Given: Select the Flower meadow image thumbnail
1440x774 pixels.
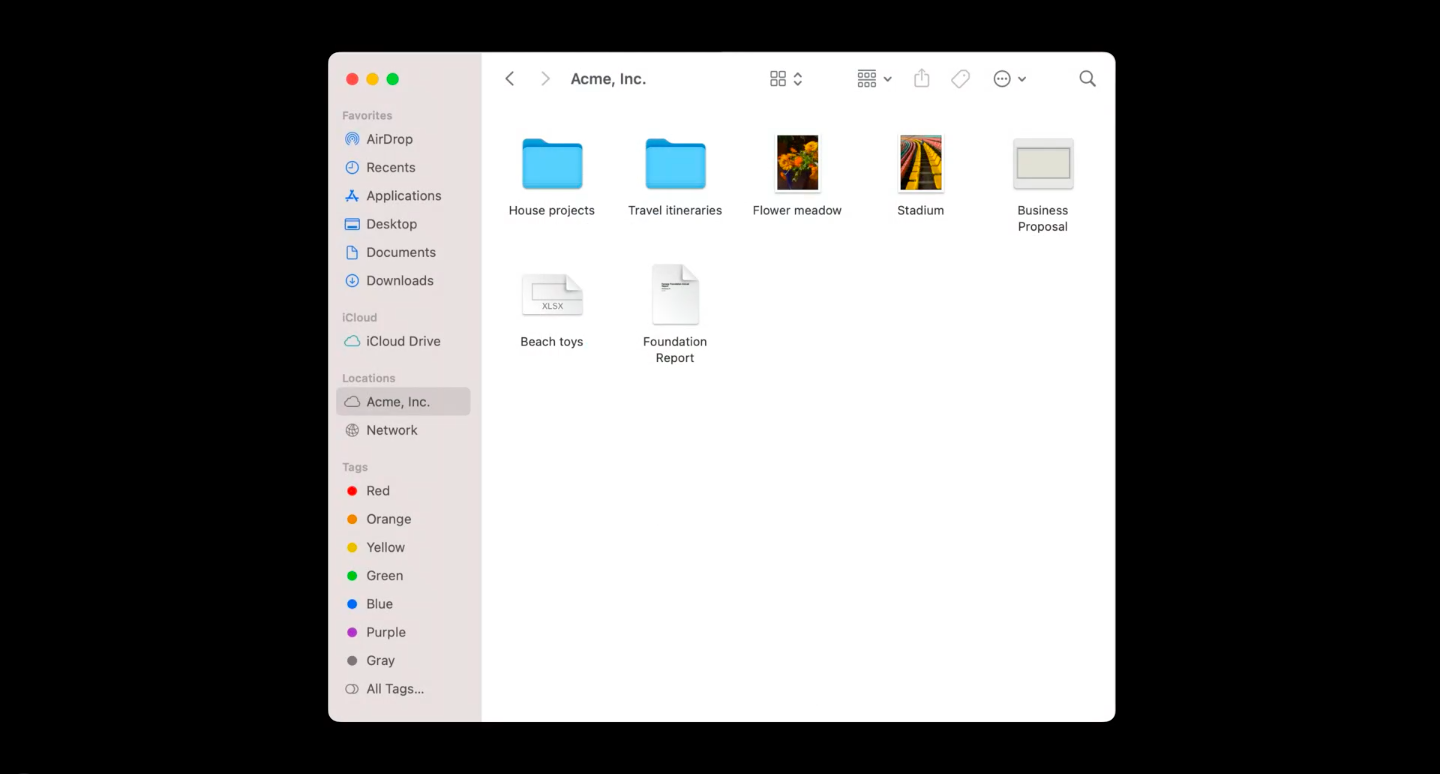Looking at the screenshot, I should 797,163.
